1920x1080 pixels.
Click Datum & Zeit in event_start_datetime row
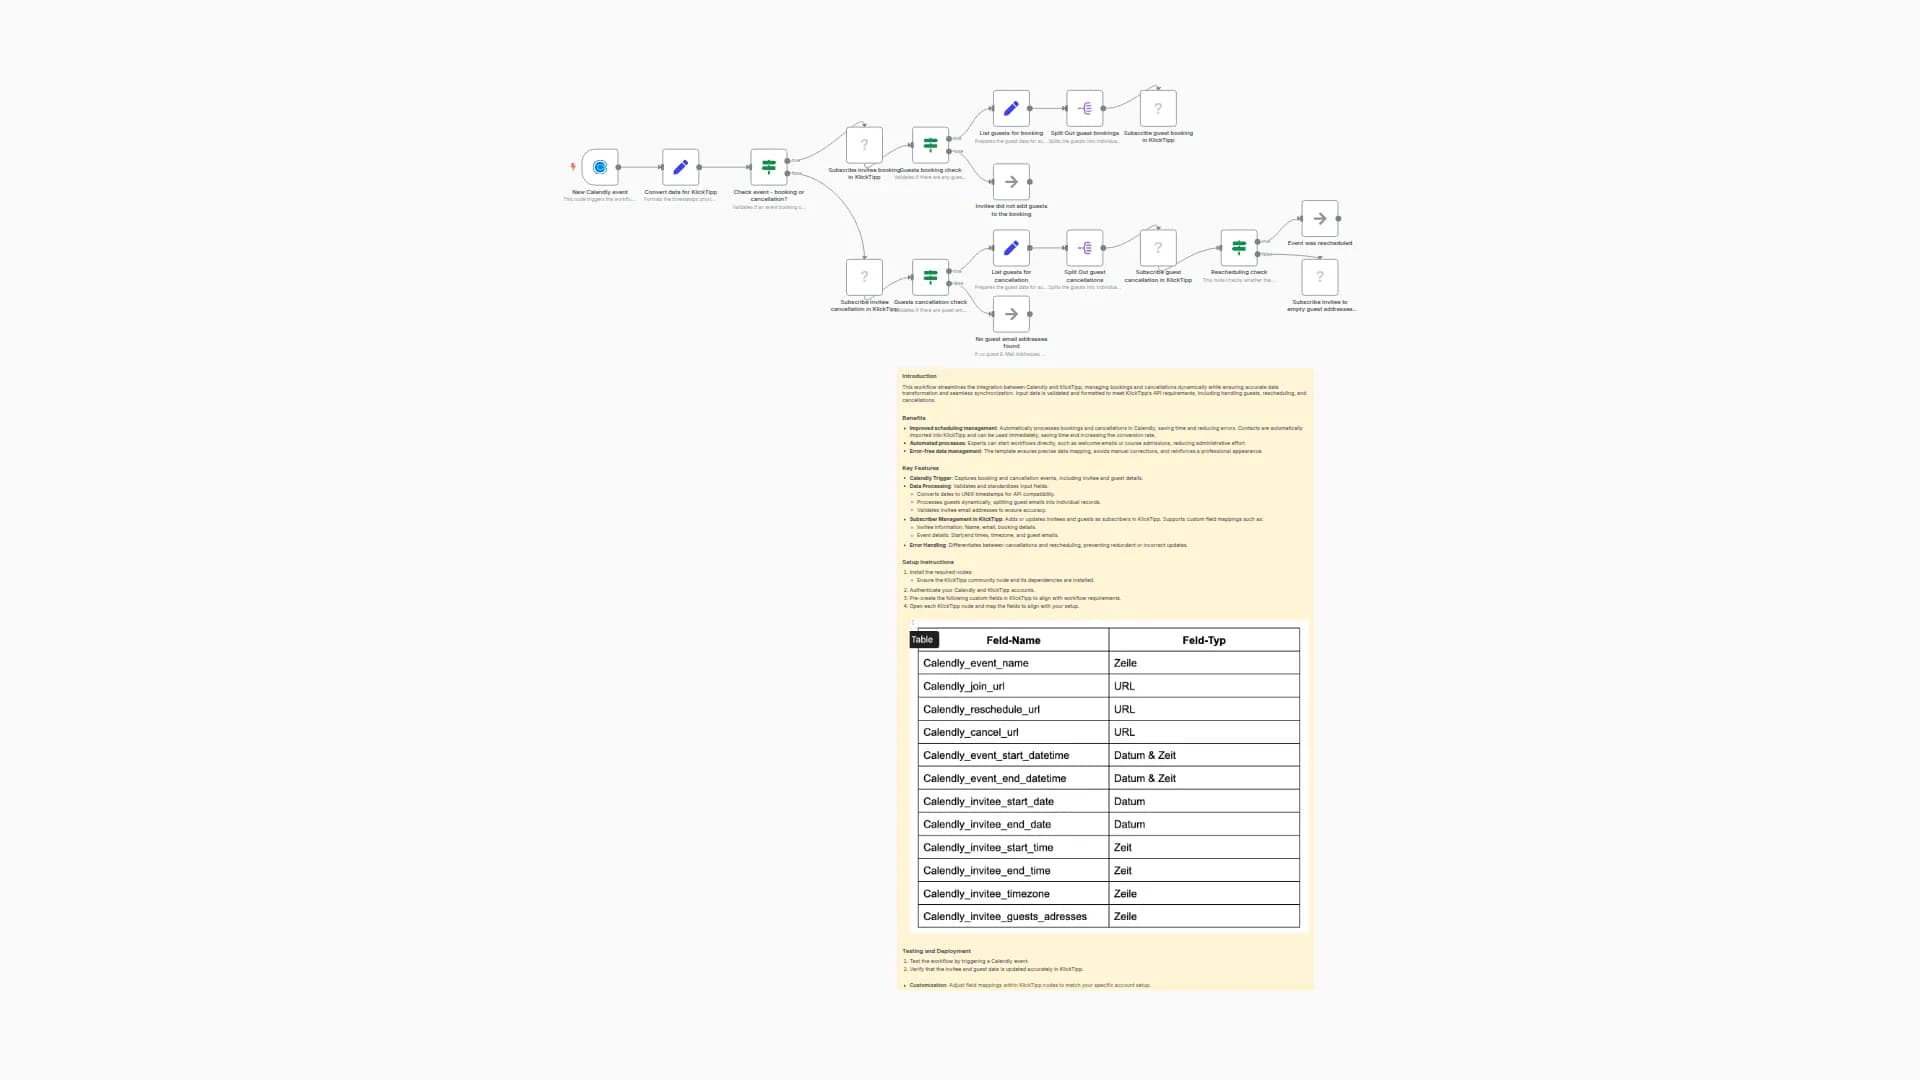[x=1204, y=755]
